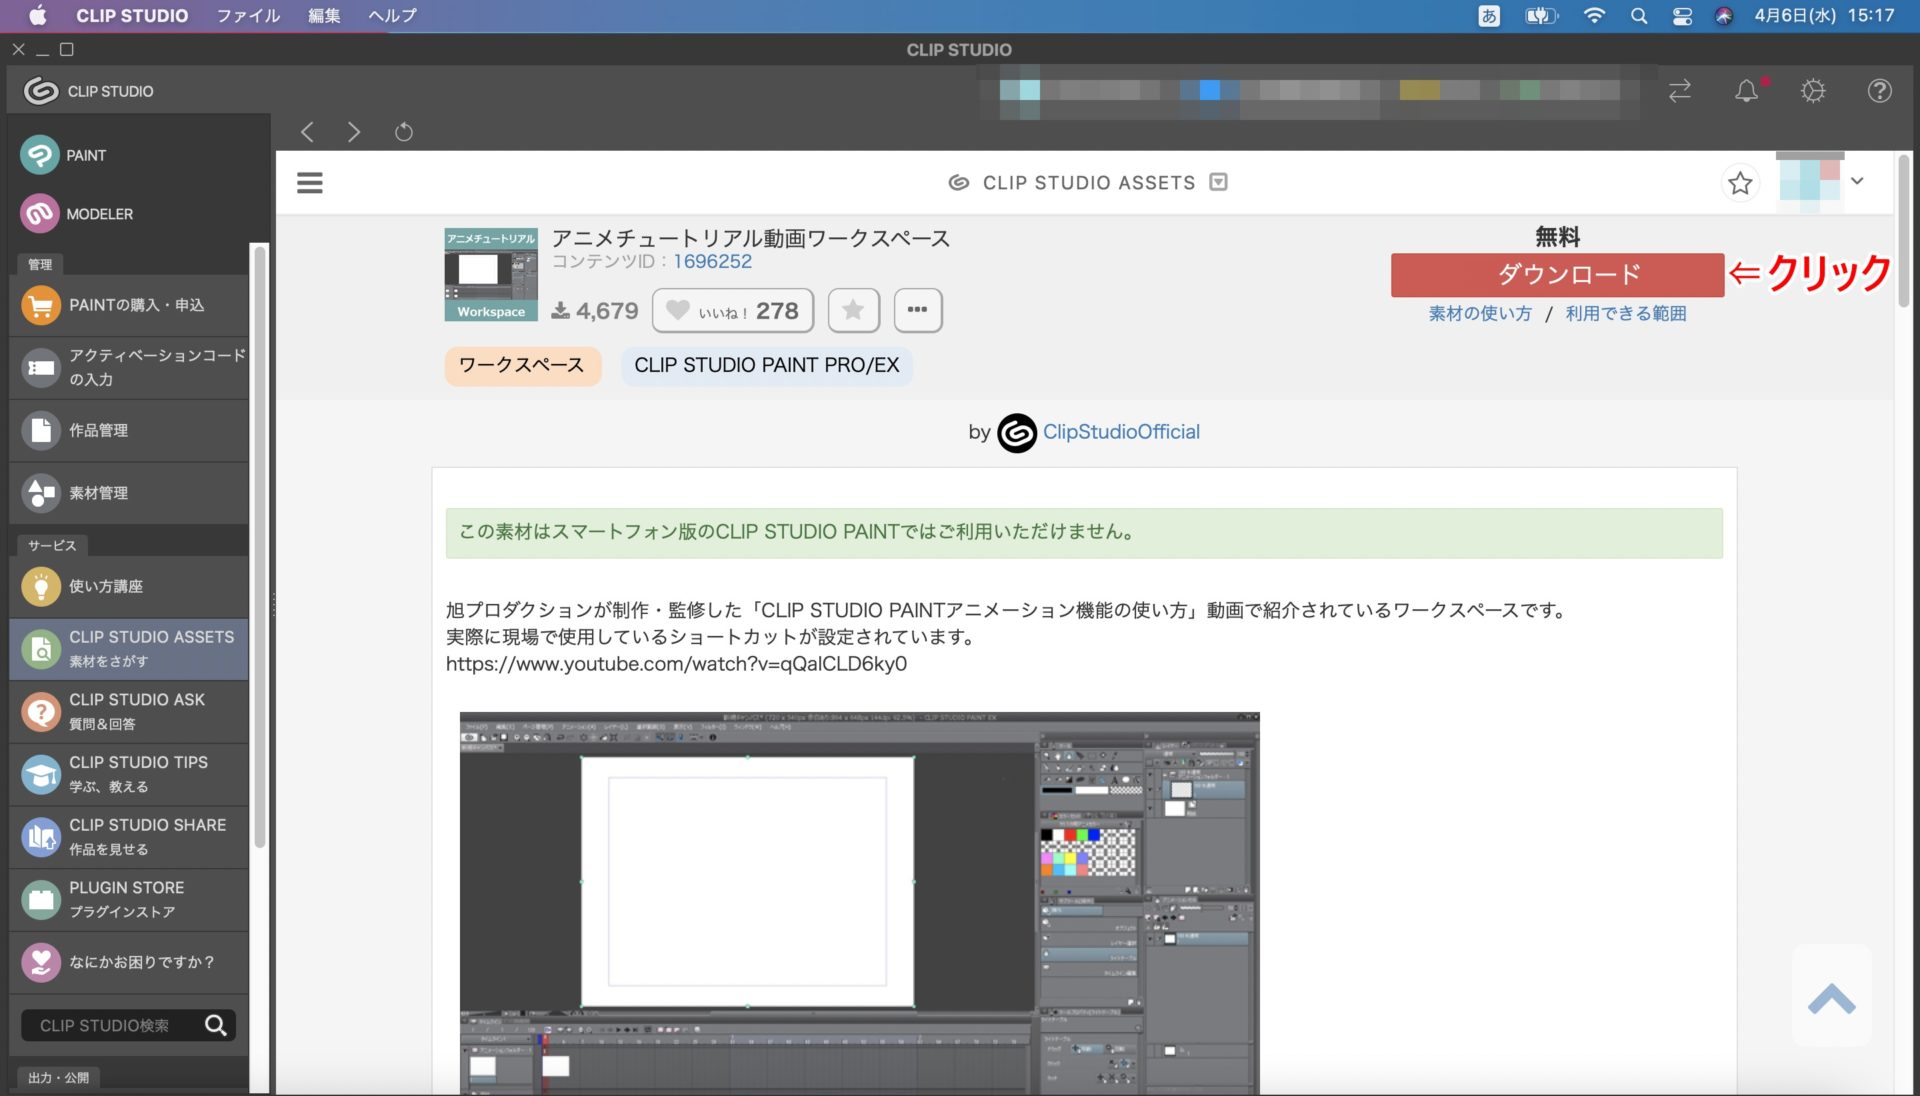Open the ファイル menu
The height and width of the screenshot is (1096, 1920).
[x=248, y=15]
